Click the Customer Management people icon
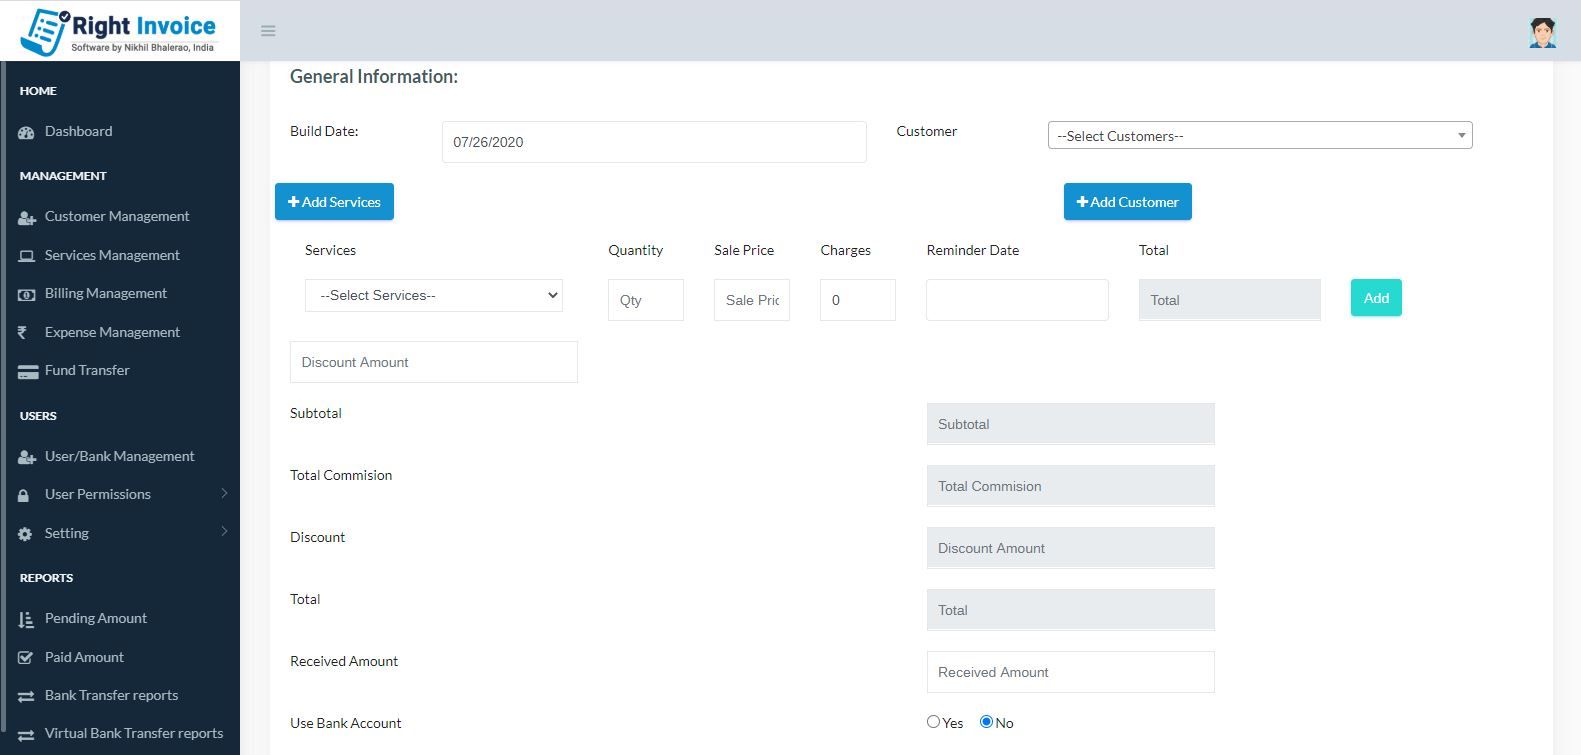The width and height of the screenshot is (1581, 755). (27, 217)
